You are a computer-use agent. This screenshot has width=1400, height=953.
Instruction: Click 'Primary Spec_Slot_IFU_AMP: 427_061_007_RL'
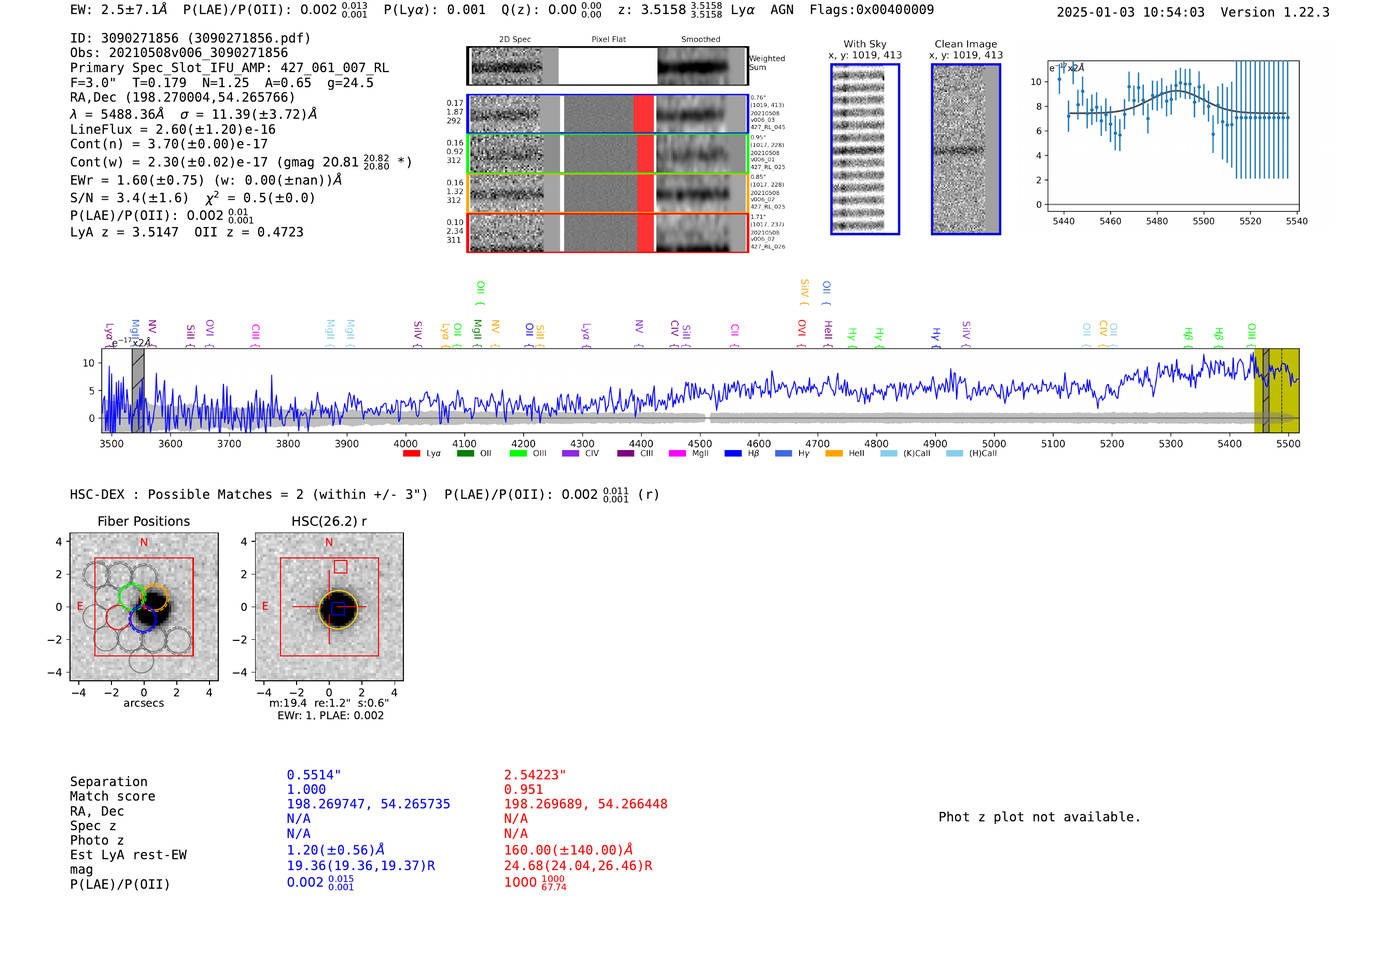pyautogui.click(x=230, y=68)
